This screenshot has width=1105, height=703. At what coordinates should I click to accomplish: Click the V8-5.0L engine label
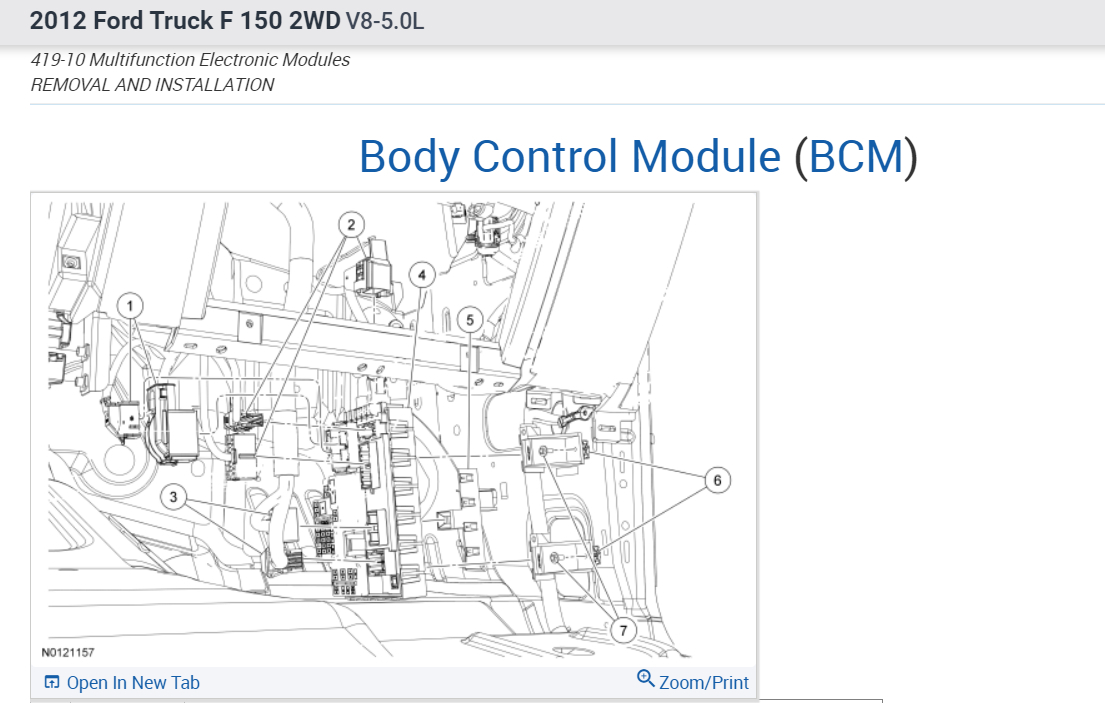point(384,20)
